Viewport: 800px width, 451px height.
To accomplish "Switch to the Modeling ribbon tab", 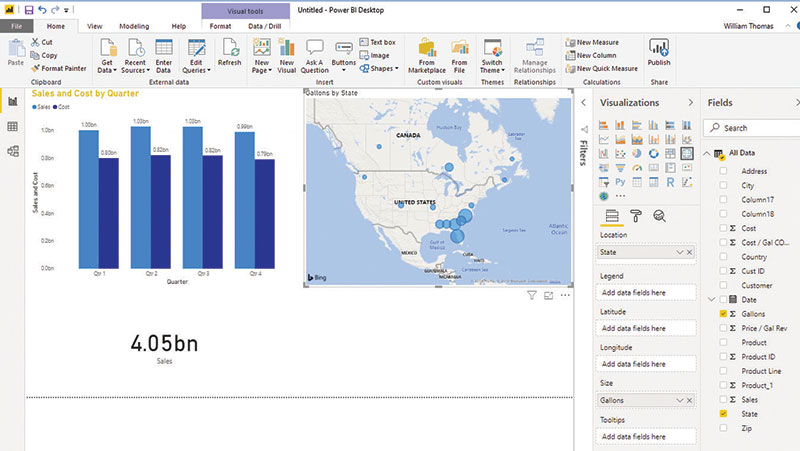I will (132, 24).
